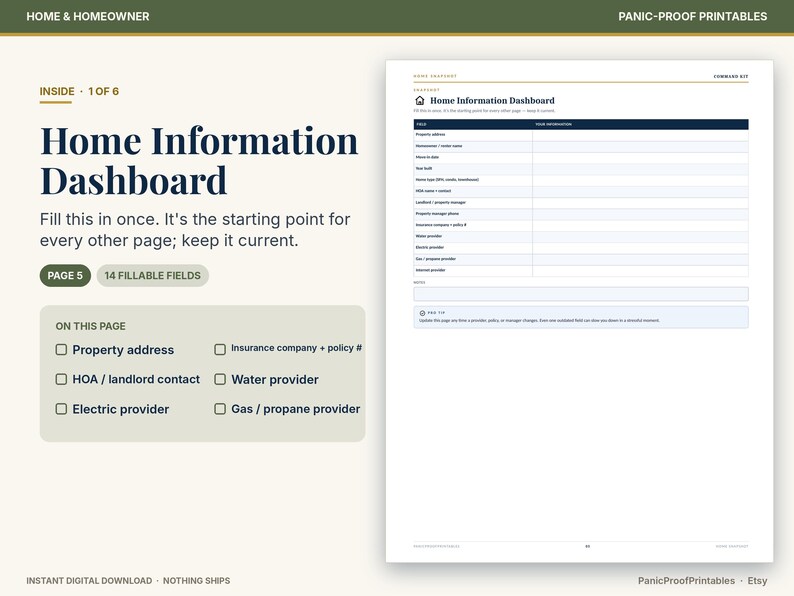Click the 'HOA name + contact' table row
Screen dimensions: 794x596
pos(581,191)
